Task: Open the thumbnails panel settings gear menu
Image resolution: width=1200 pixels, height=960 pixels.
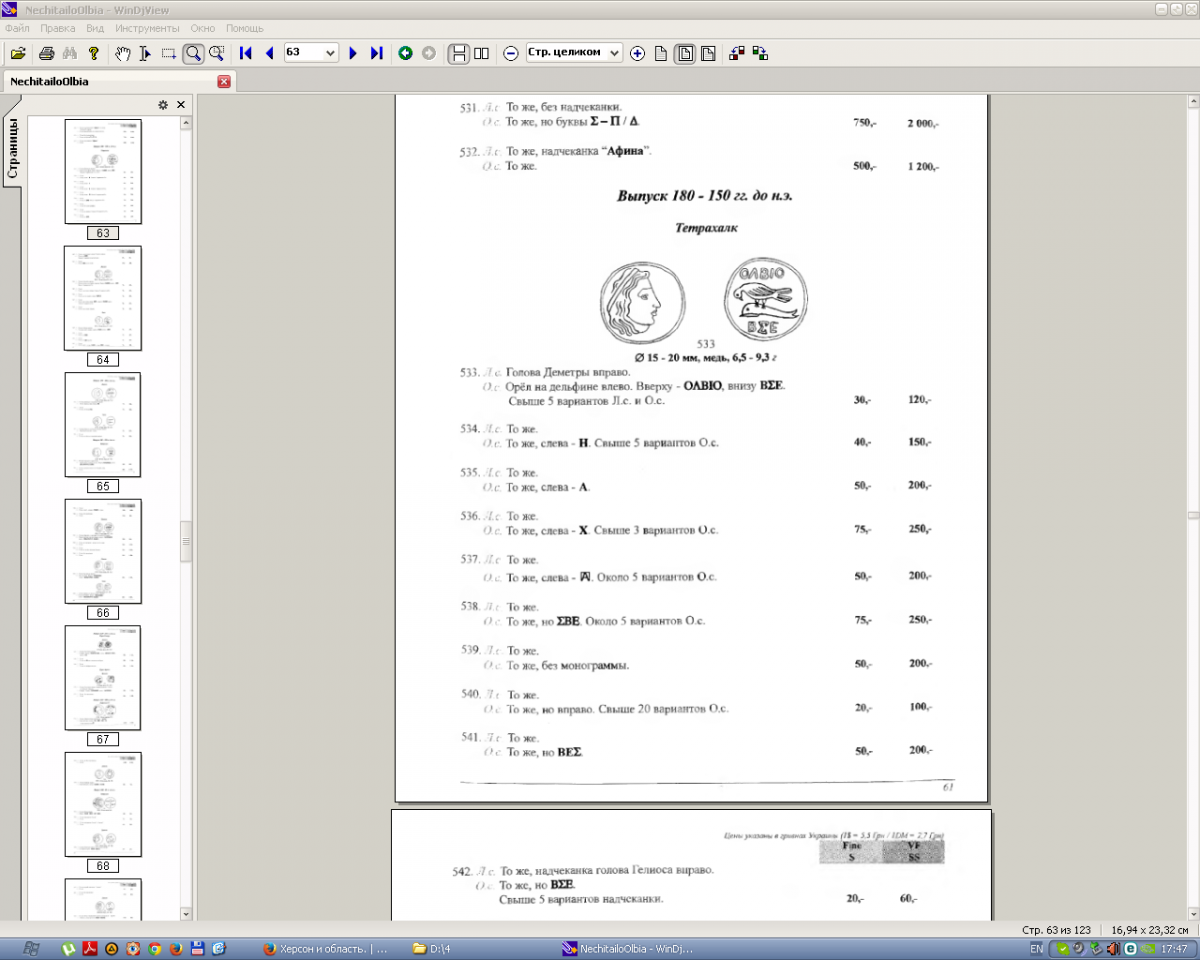Action: point(163,105)
